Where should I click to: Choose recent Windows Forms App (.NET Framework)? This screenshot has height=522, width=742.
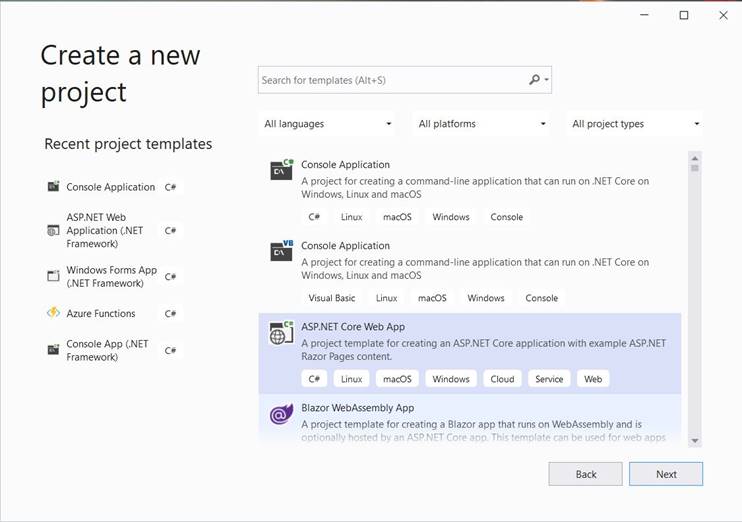113,276
